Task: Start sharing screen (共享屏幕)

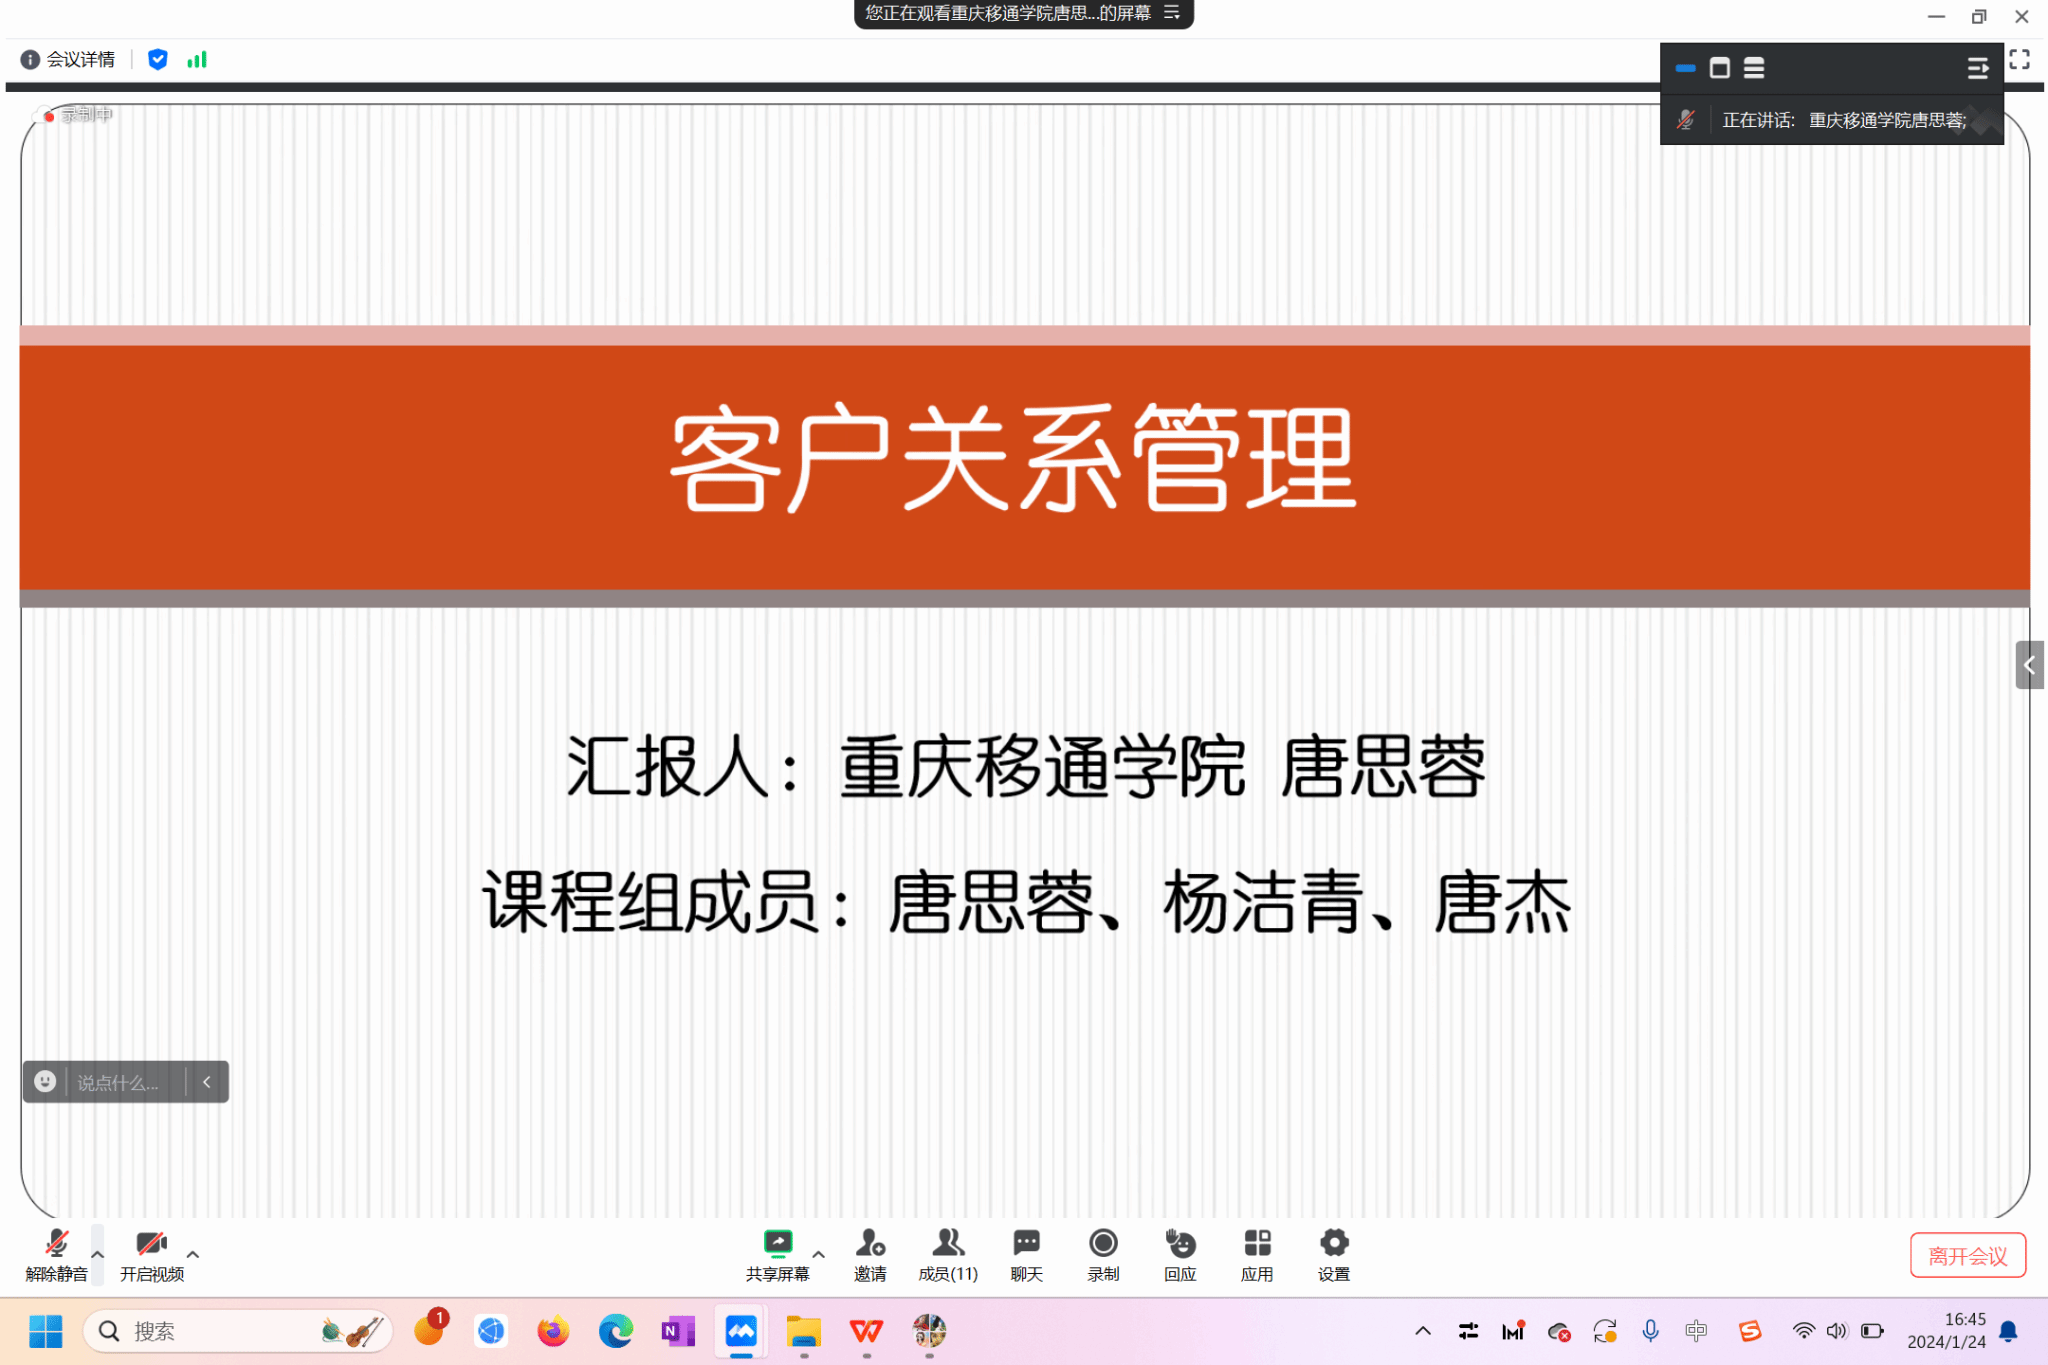Action: [x=777, y=1255]
